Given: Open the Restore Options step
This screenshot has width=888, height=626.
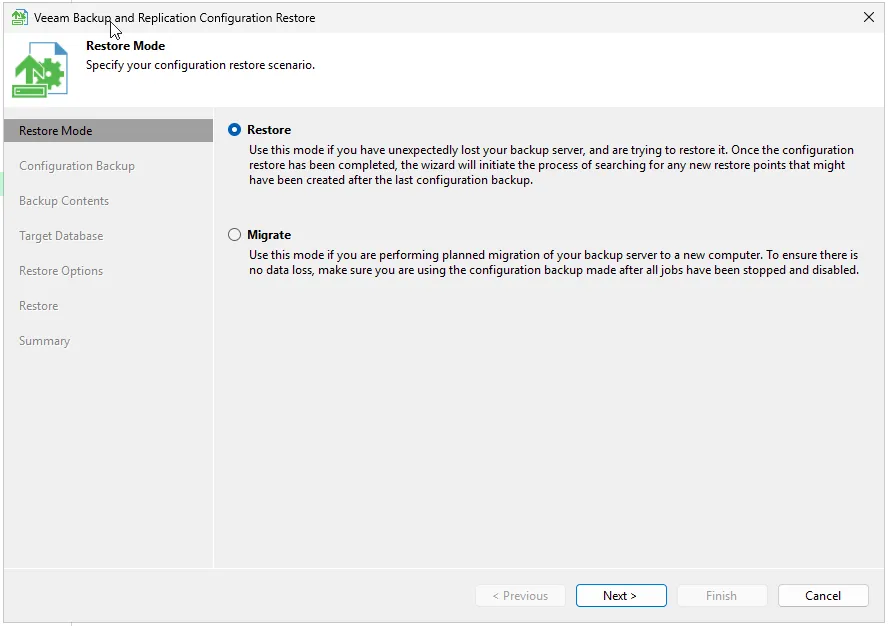Looking at the screenshot, I should pyautogui.click(x=61, y=271).
